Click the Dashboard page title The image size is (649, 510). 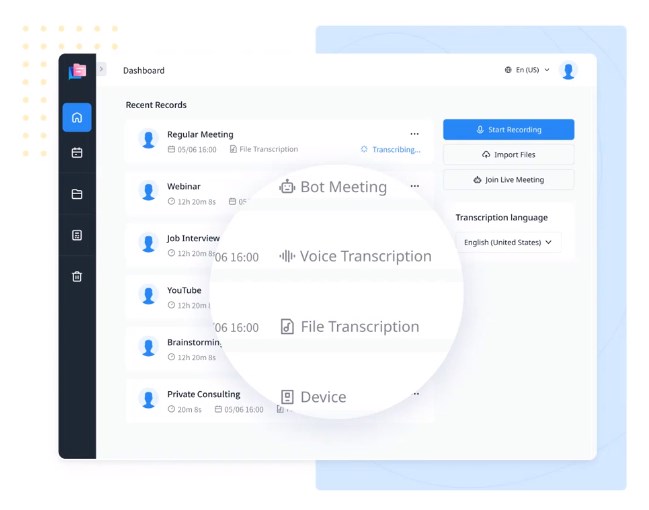[144, 70]
